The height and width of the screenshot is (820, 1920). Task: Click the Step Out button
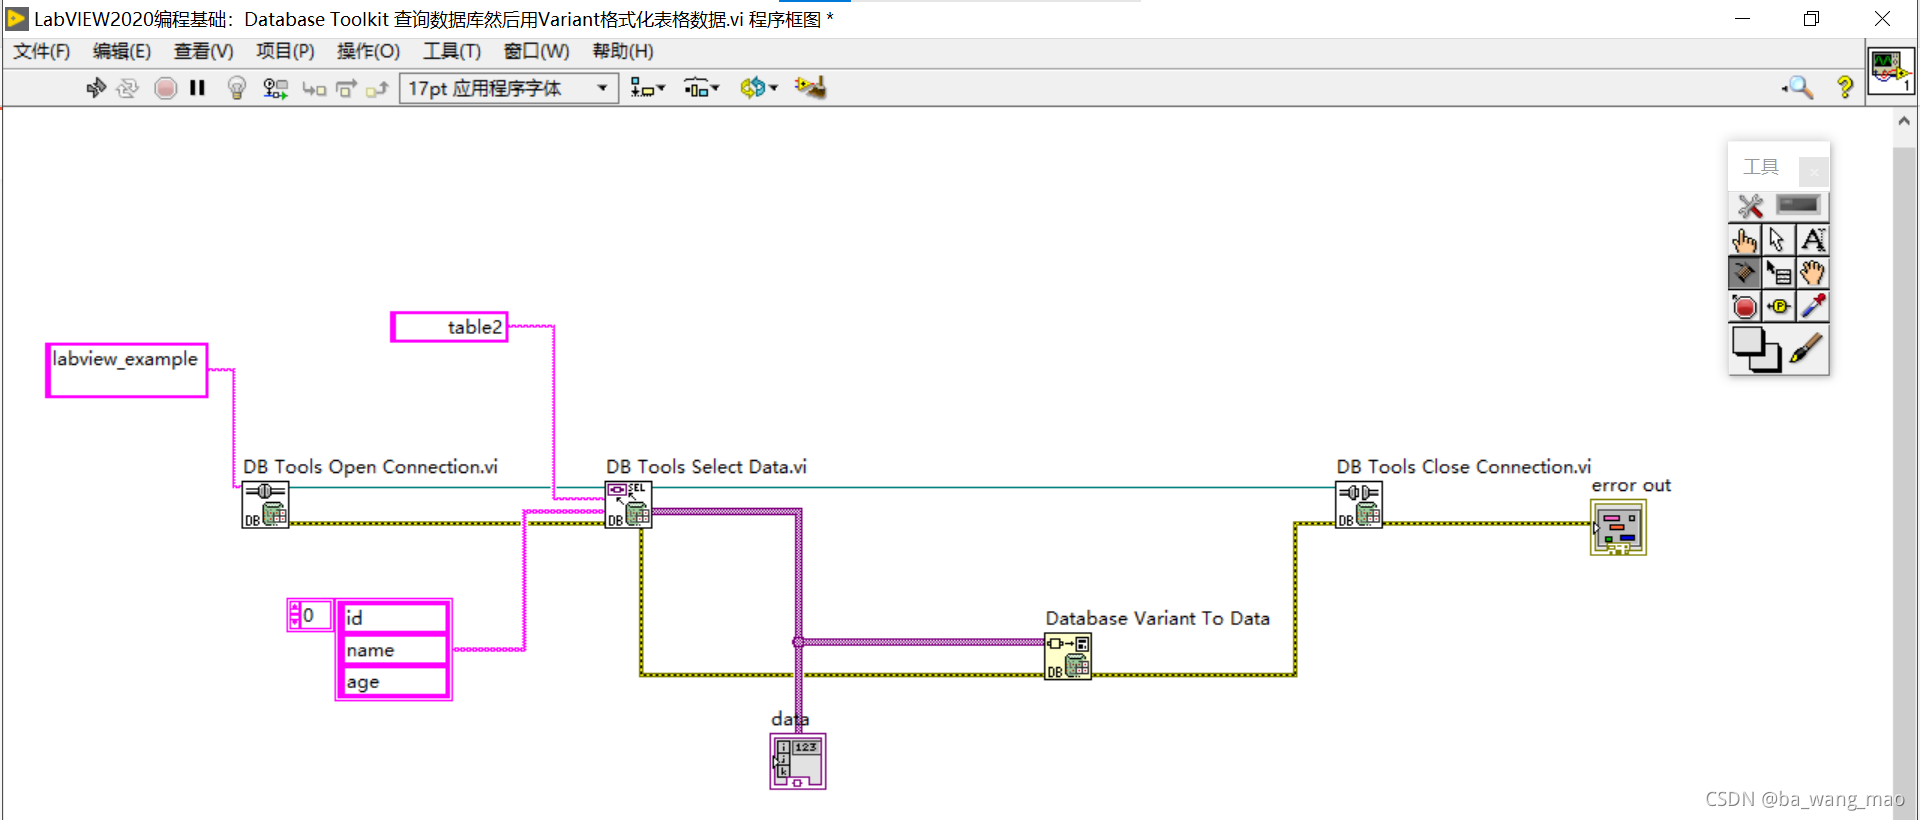(x=377, y=89)
